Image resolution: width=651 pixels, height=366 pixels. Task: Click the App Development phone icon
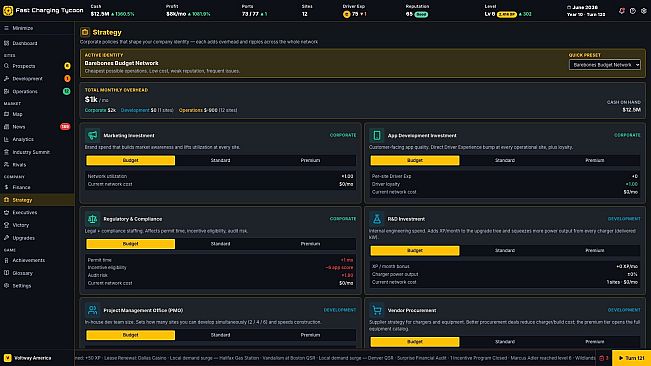377,135
